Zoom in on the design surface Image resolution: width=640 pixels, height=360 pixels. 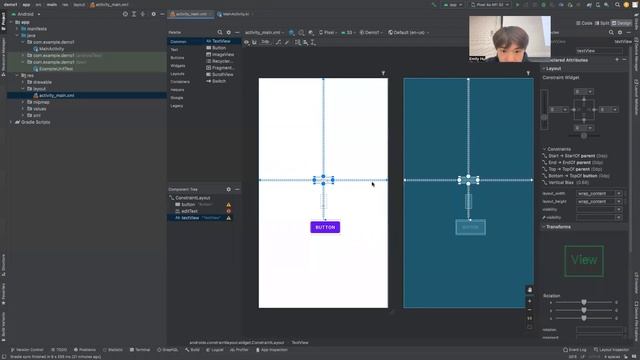pos(530,301)
